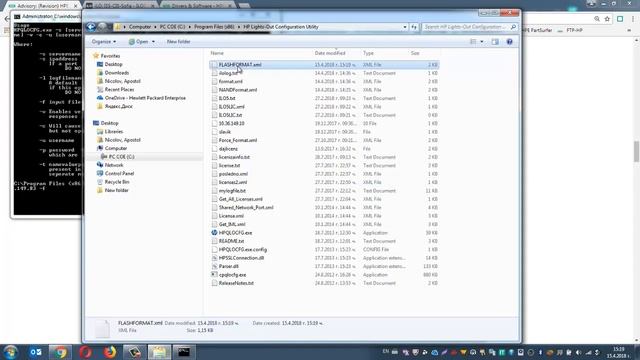Open the Opera browser taskbar icon
Image resolution: width=640 pixels, height=360 pixels.
pyautogui.click(x=85, y=352)
